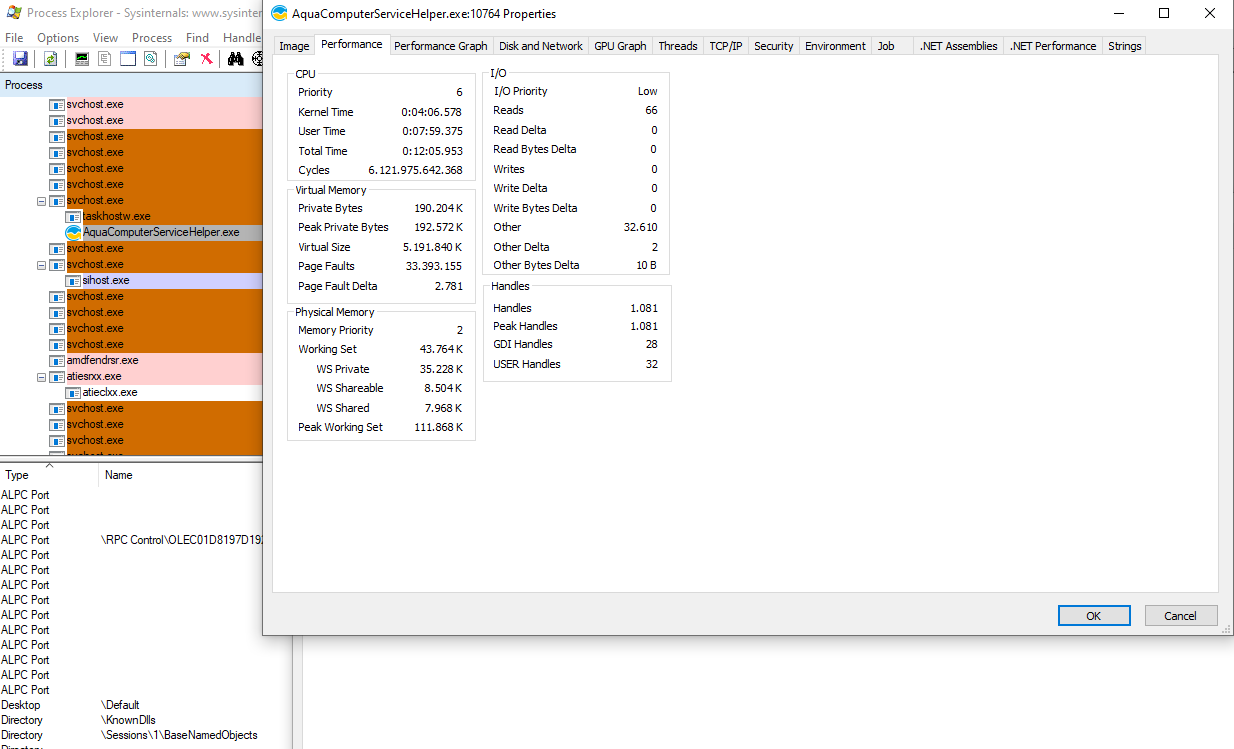Click the Properties hand icon in toolbar

tap(181, 59)
